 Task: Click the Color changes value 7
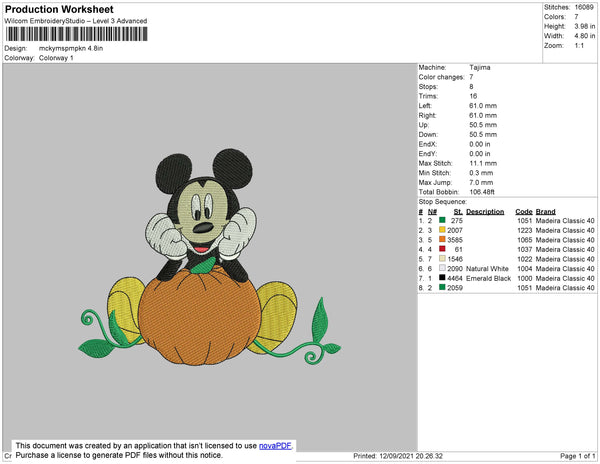point(471,77)
